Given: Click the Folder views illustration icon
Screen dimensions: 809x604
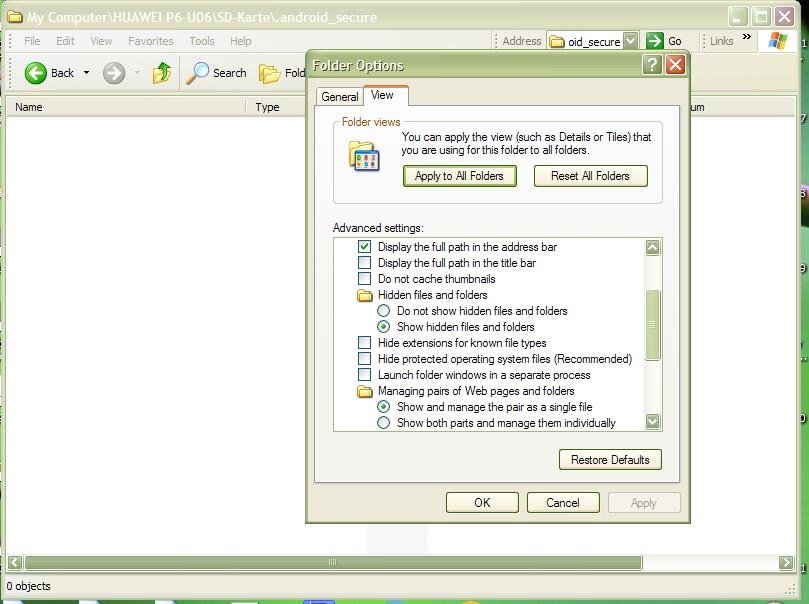Looking at the screenshot, I should click(x=364, y=155).
